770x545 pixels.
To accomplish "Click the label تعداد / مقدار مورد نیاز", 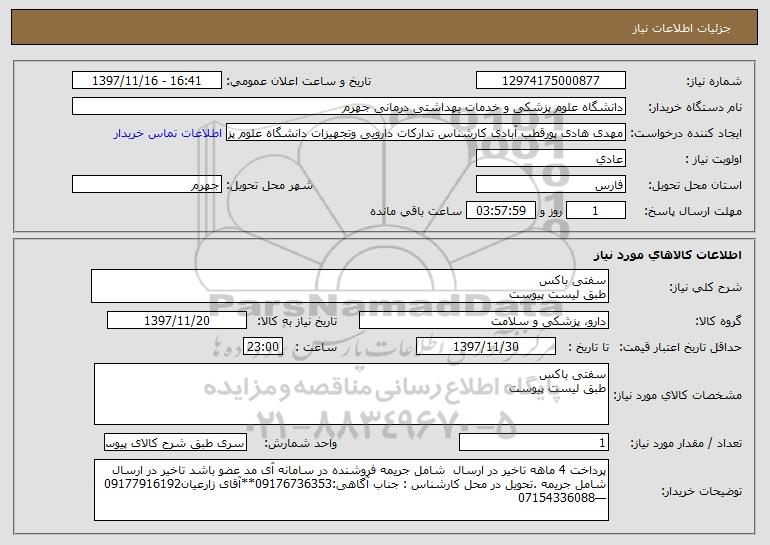I will (686, 443).
